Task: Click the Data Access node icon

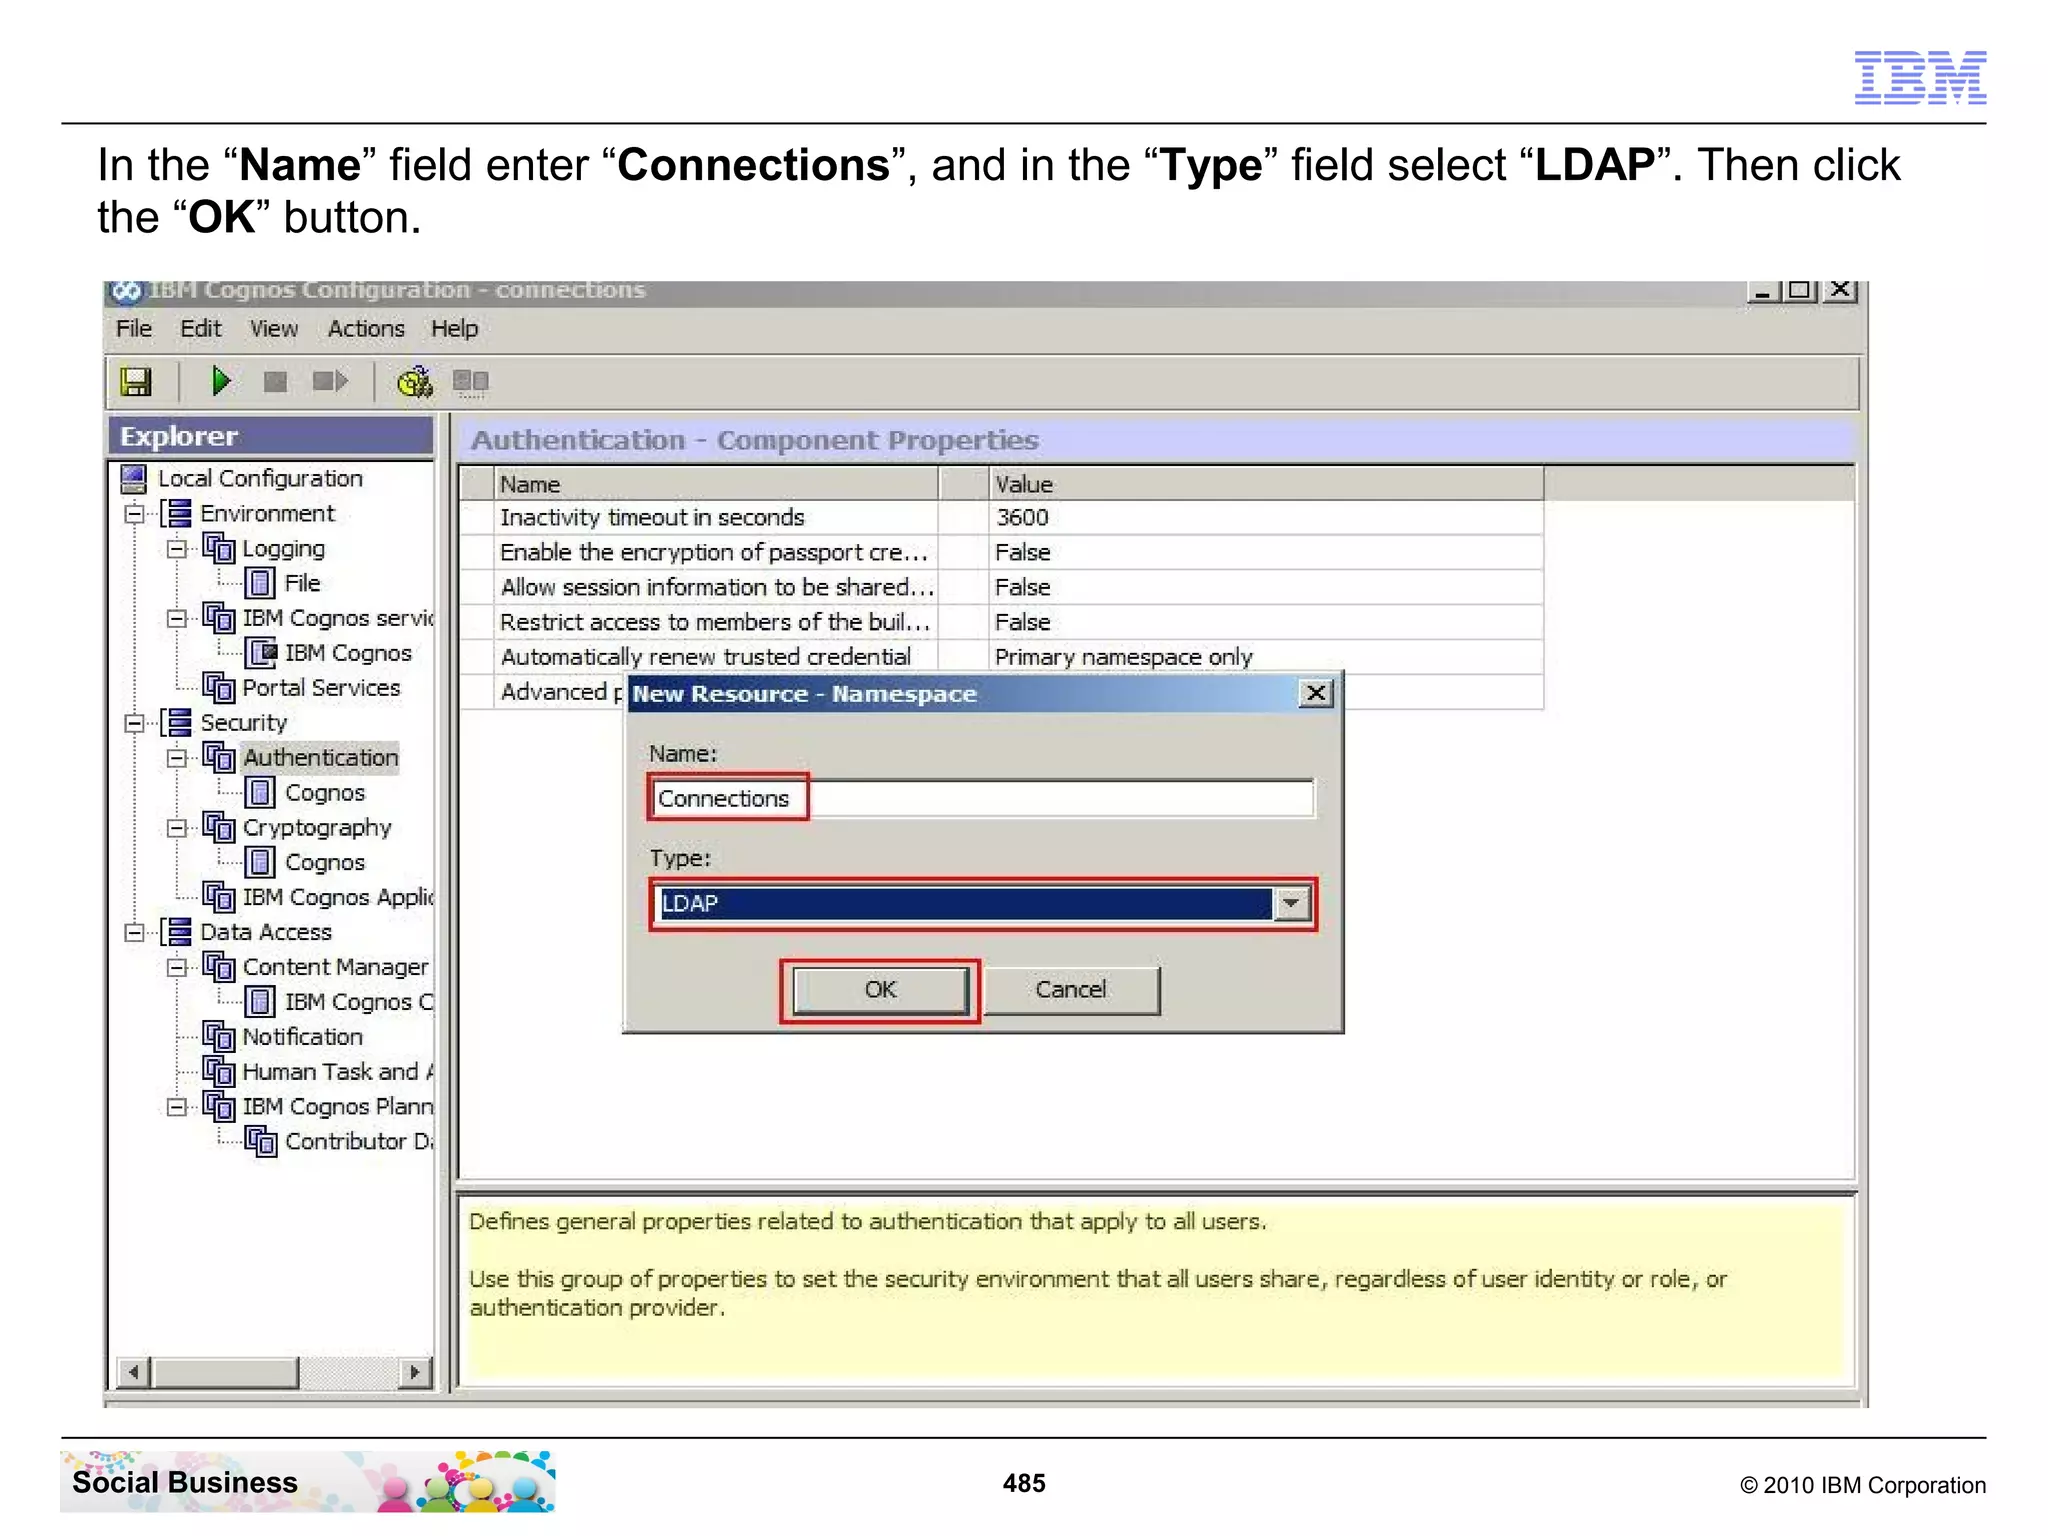Action: [x=176, y=932]
